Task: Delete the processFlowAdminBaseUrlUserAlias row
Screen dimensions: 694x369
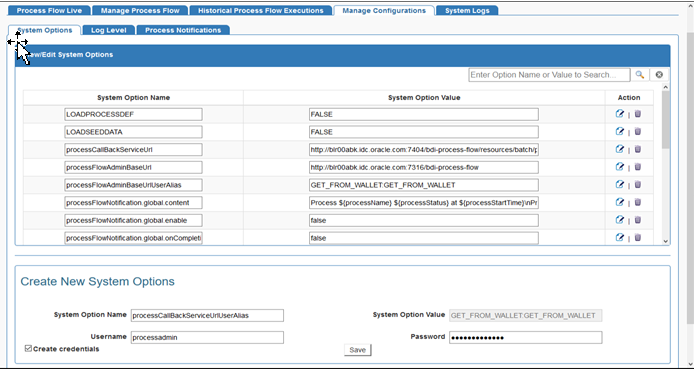Action: pyautogui.click(x=638, y=184)
